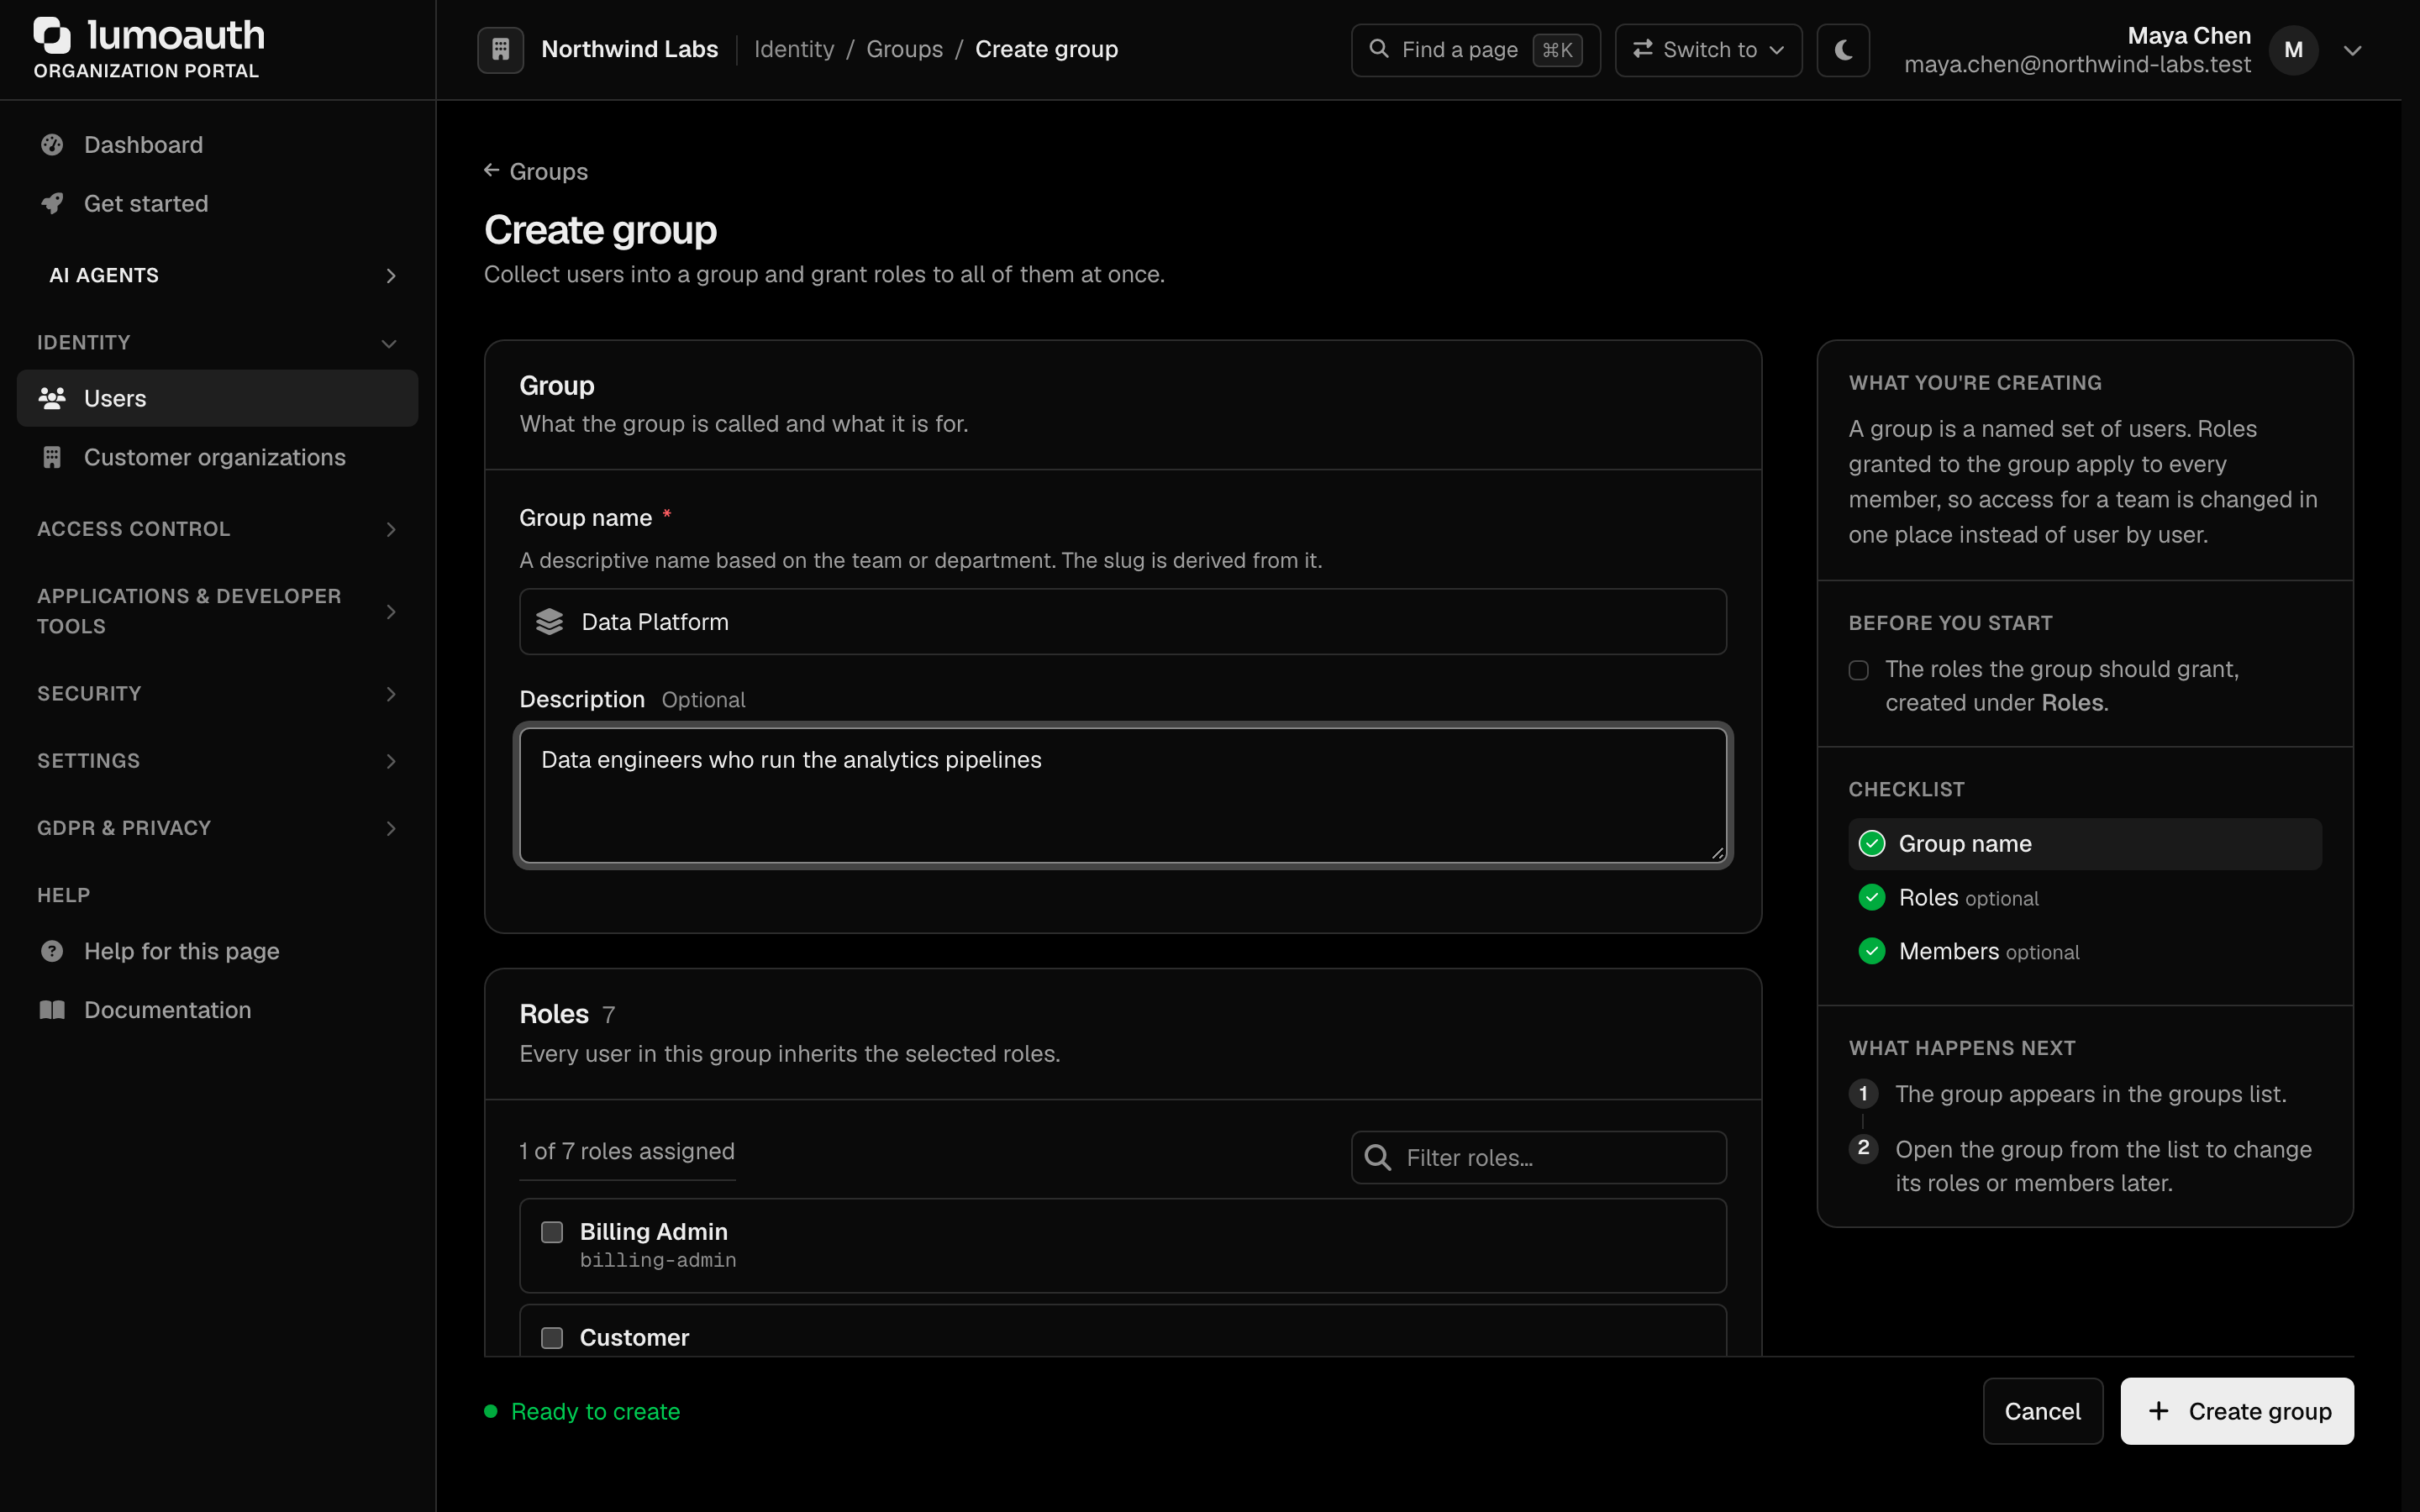Tick the Before you start roles checkbox

[1858, 670]
